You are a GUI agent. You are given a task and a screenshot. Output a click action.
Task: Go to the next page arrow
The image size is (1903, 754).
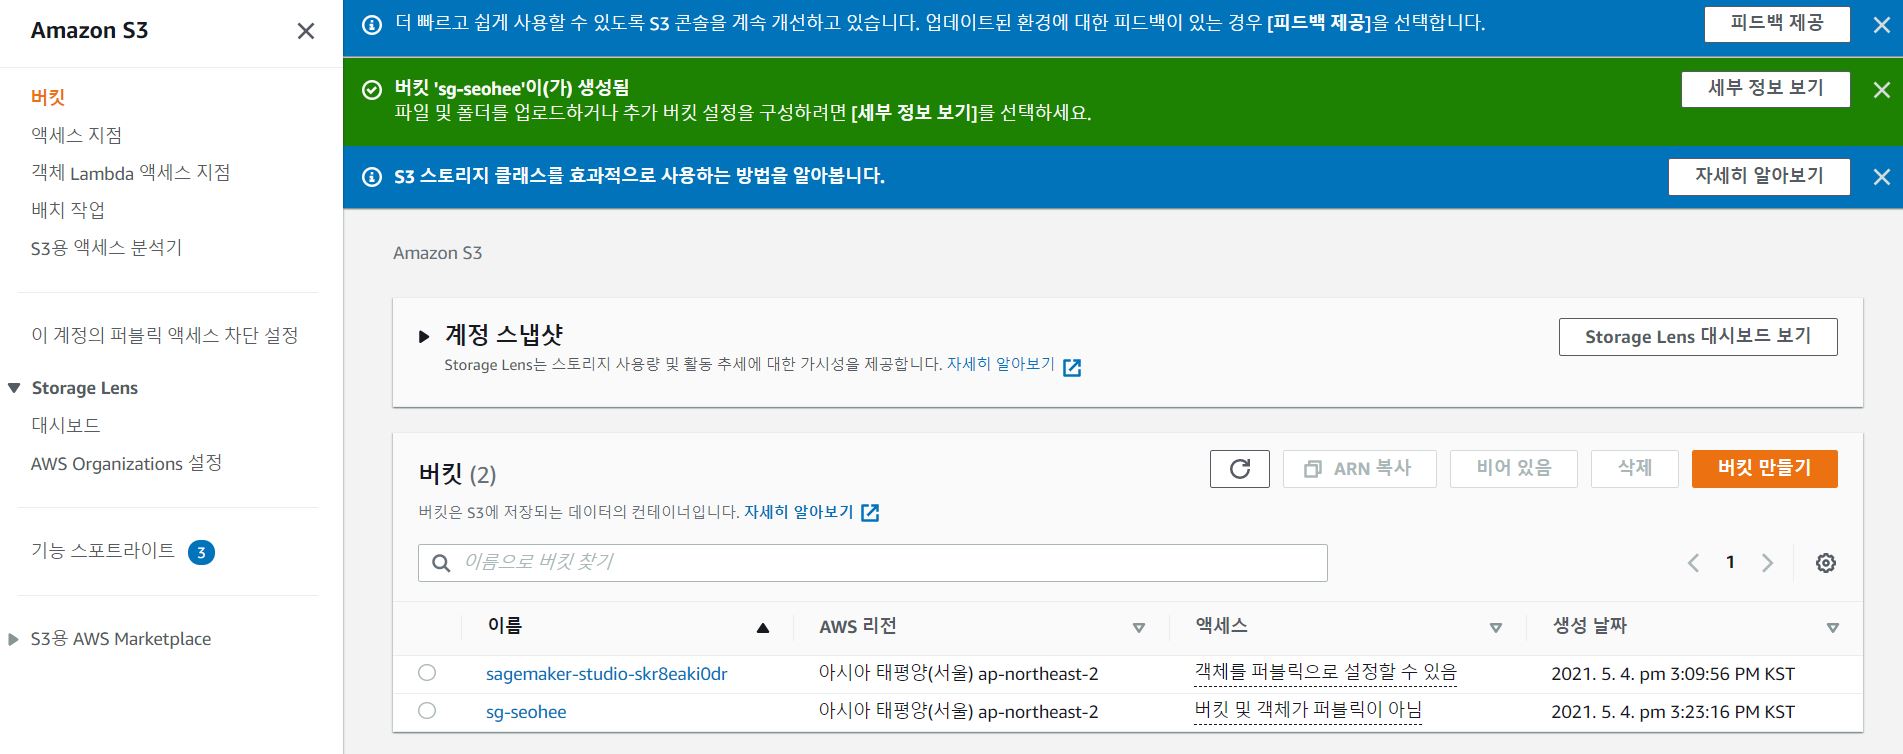[1768, 563]
